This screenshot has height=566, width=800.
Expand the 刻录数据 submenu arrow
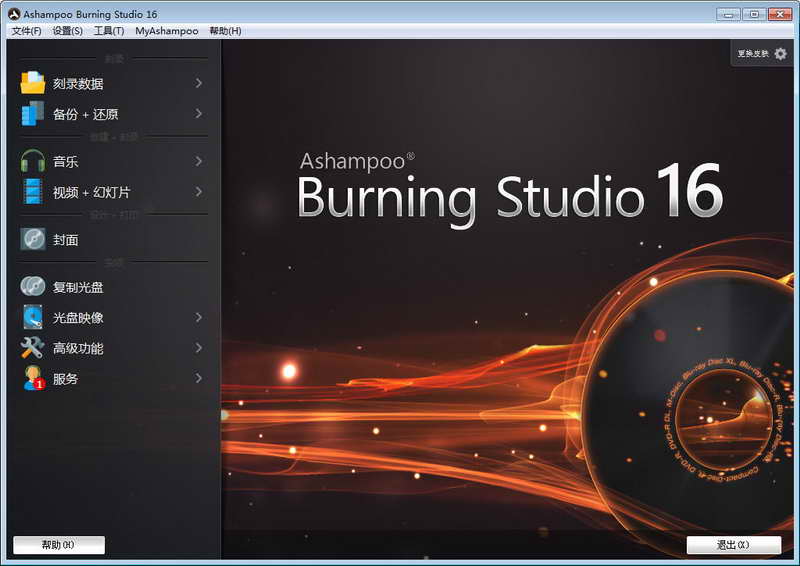(199, 83)
